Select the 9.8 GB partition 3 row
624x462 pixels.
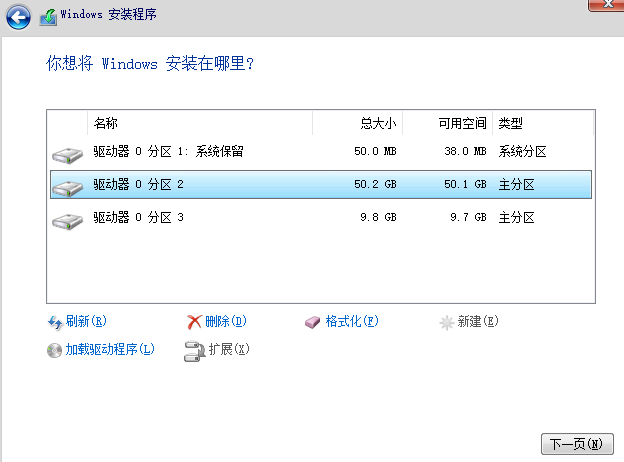pyautogui.click(x=320, y=218)
